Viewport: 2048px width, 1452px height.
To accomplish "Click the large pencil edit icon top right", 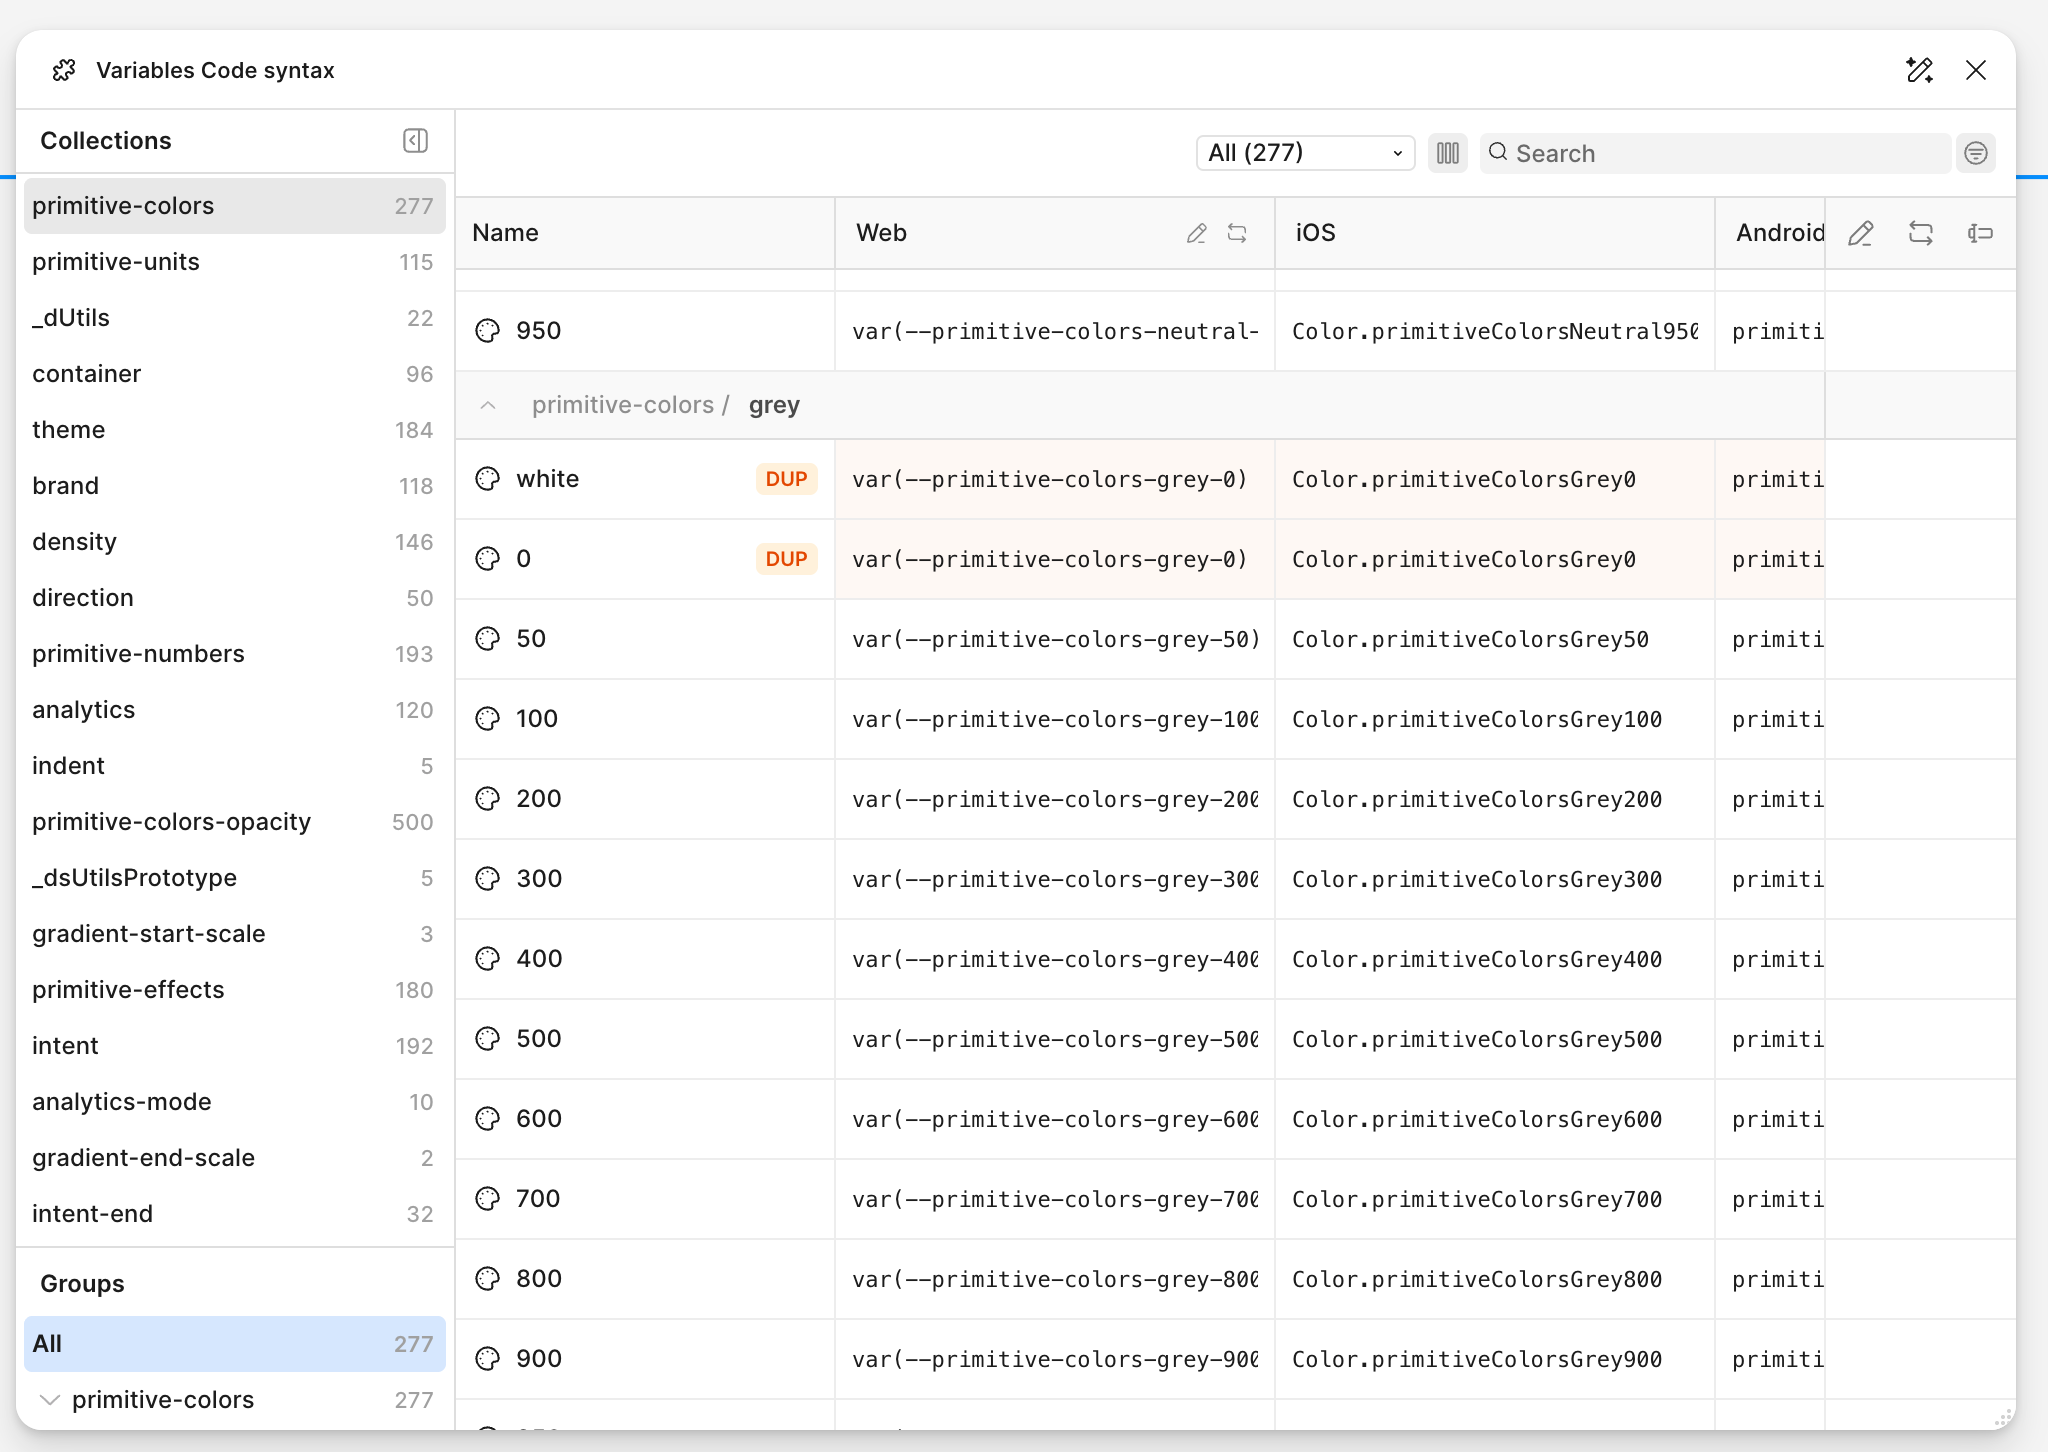I will [1860, 234].
